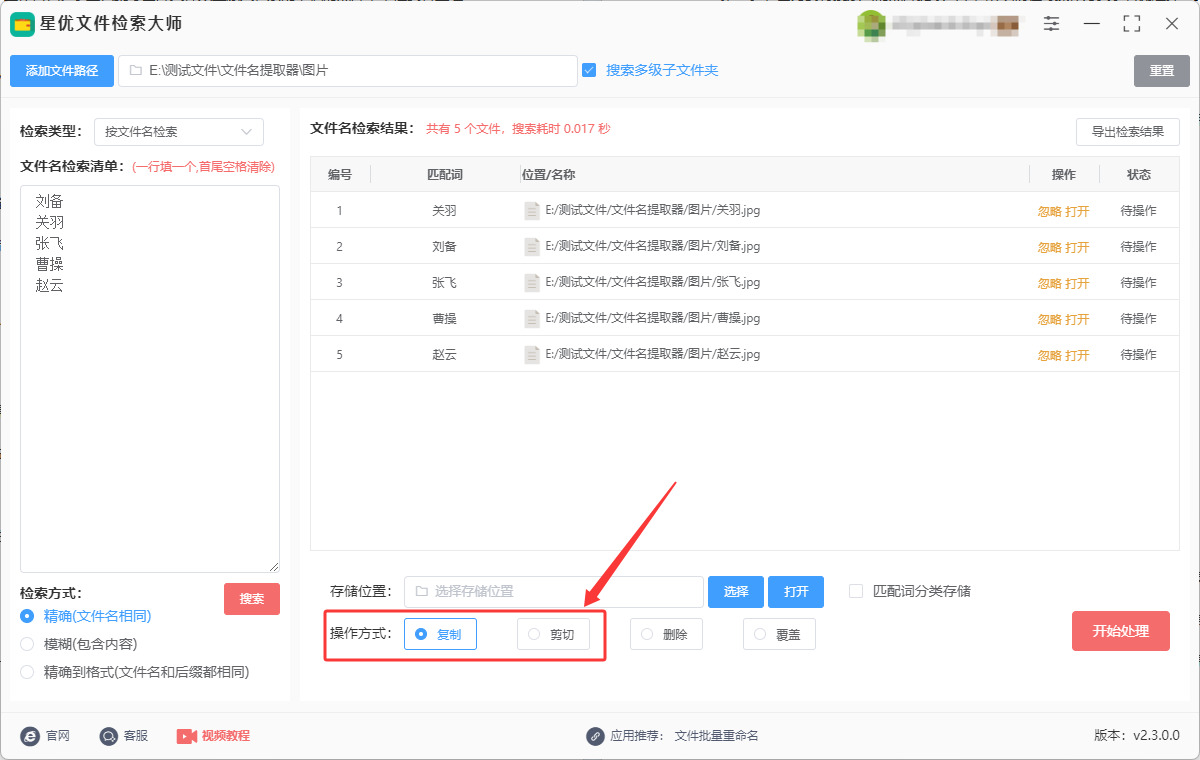
Task: Expand the 检索类型 dropdown
Action: click(179, 132)
